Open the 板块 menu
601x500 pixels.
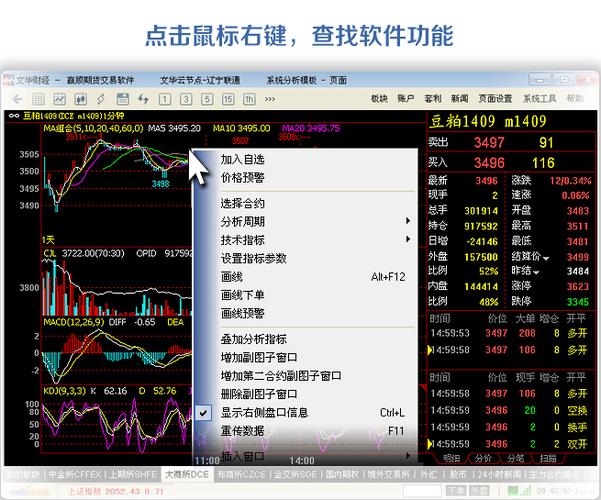coord(379,99)
